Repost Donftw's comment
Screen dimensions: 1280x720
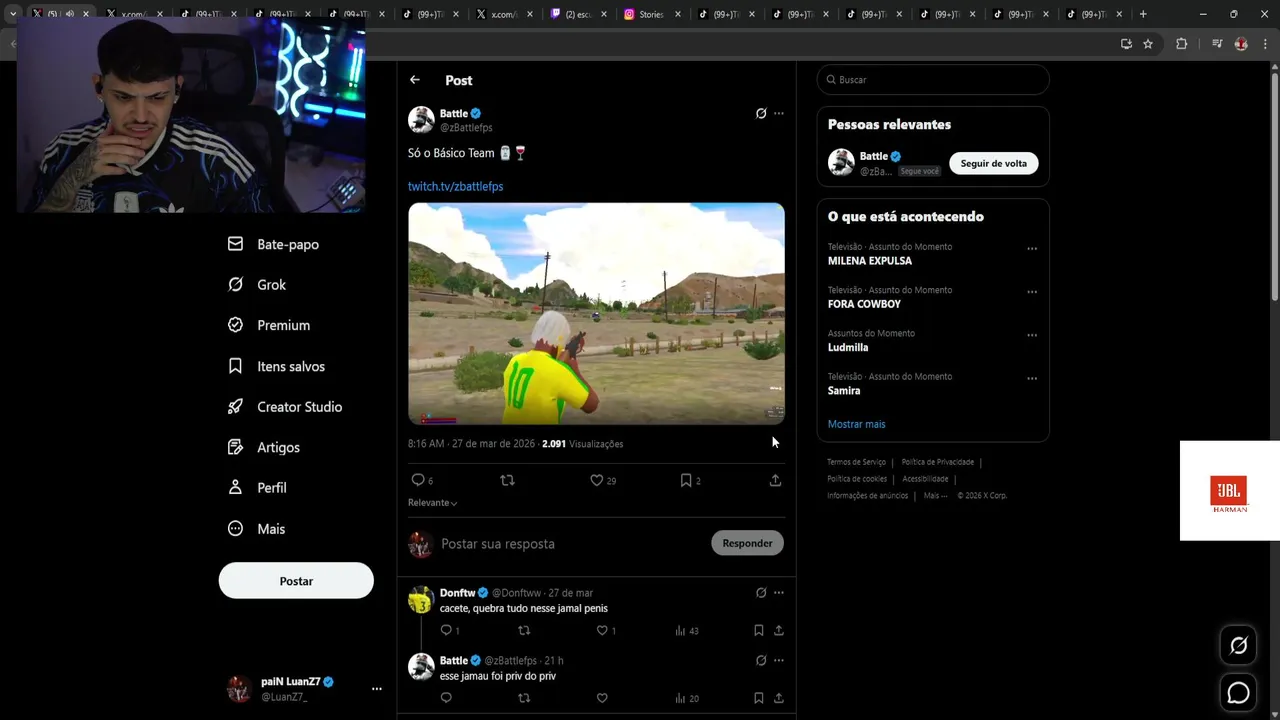tap(524, 630)
